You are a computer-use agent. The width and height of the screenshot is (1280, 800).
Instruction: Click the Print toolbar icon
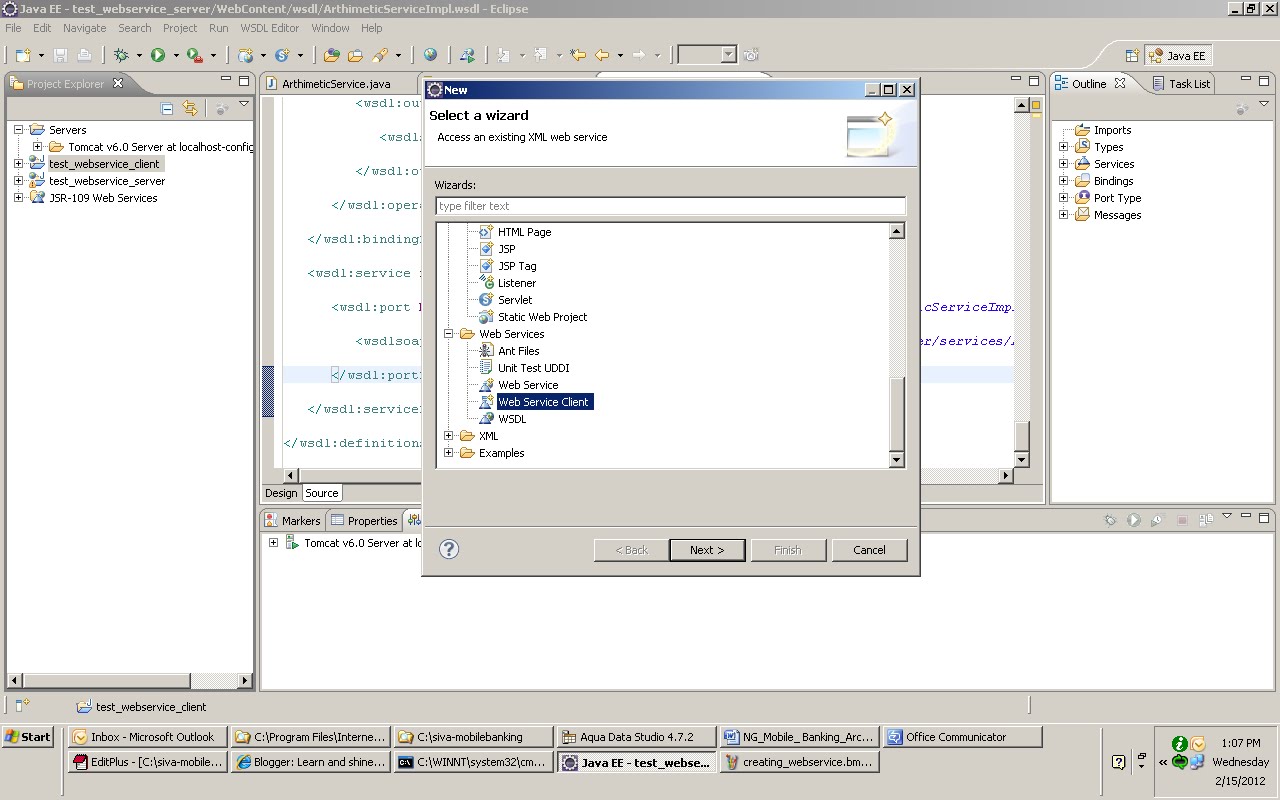point(85,56)
